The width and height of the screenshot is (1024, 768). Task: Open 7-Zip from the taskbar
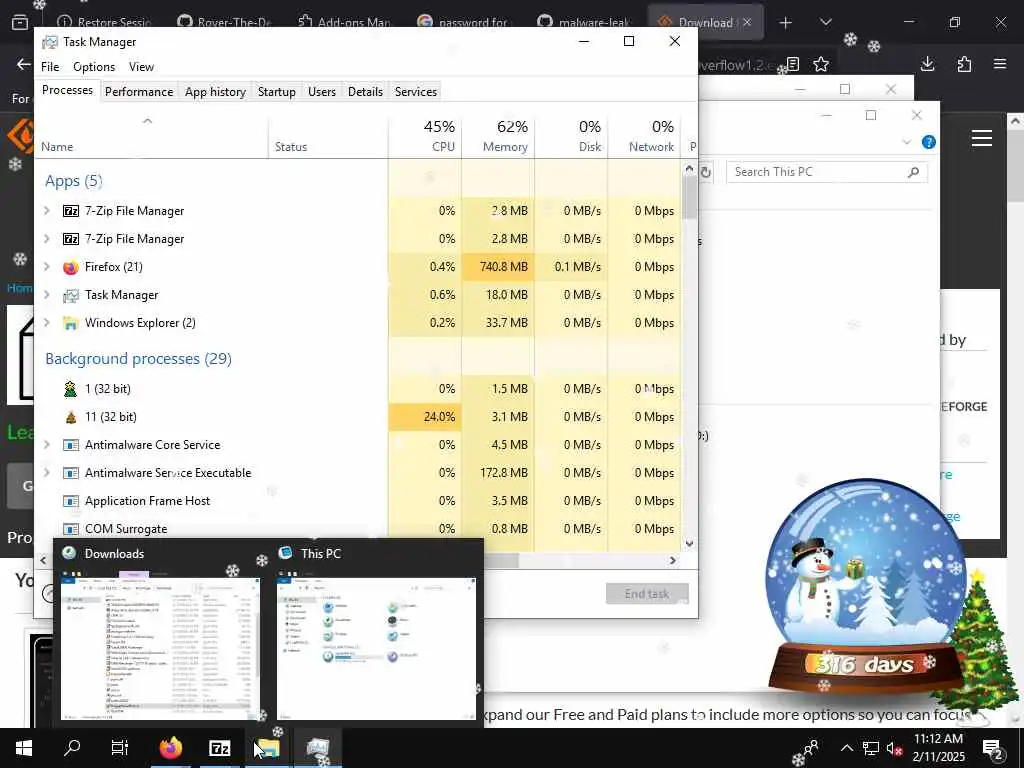pos(219,748)
